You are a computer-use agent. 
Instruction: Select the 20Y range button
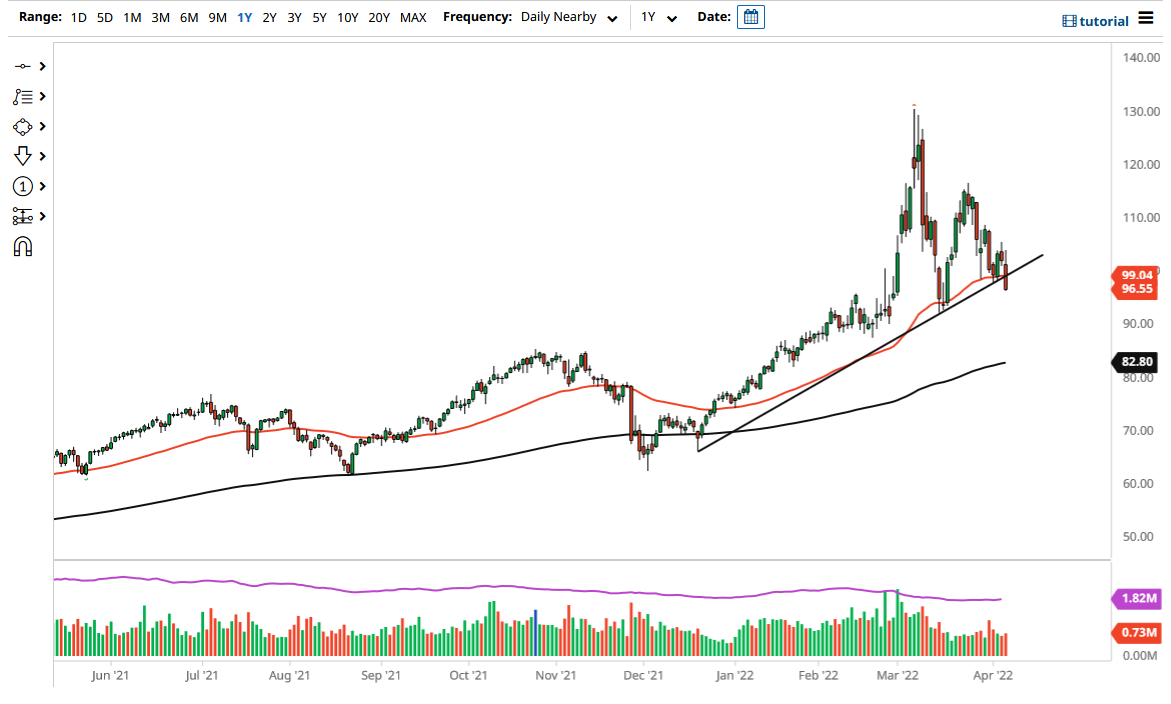(379, 17)
